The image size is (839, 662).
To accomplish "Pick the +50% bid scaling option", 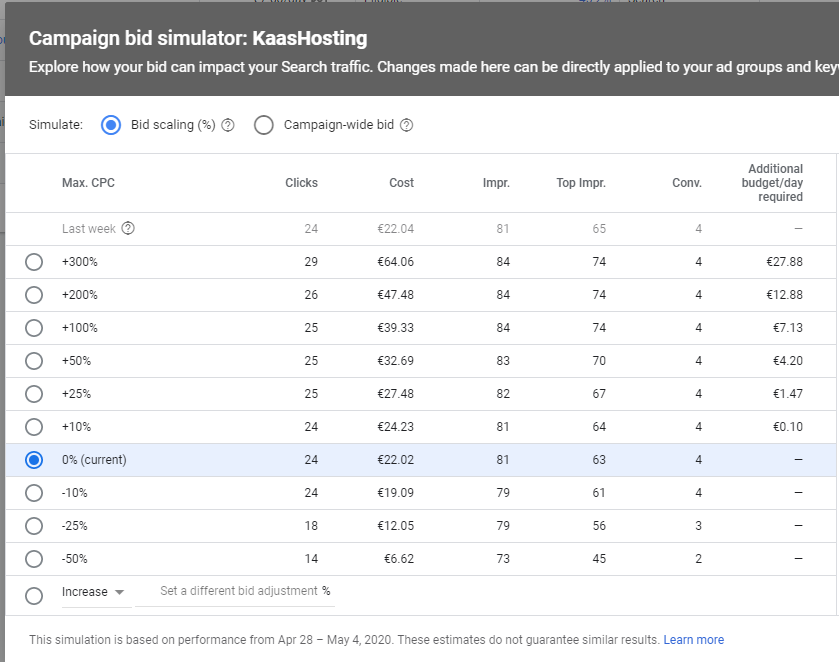I will 34,361.
